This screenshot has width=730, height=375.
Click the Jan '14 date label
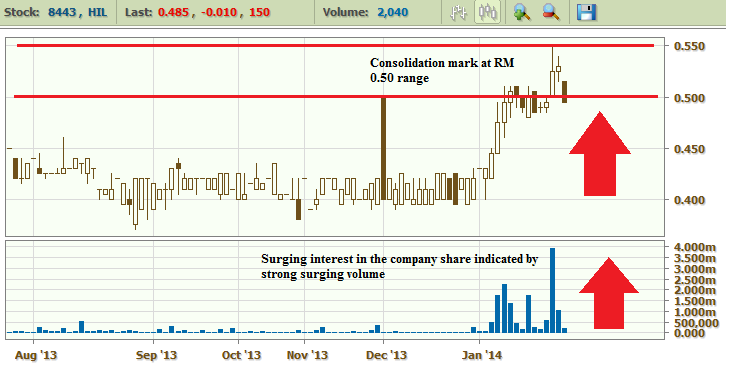[x=482, y=355]
